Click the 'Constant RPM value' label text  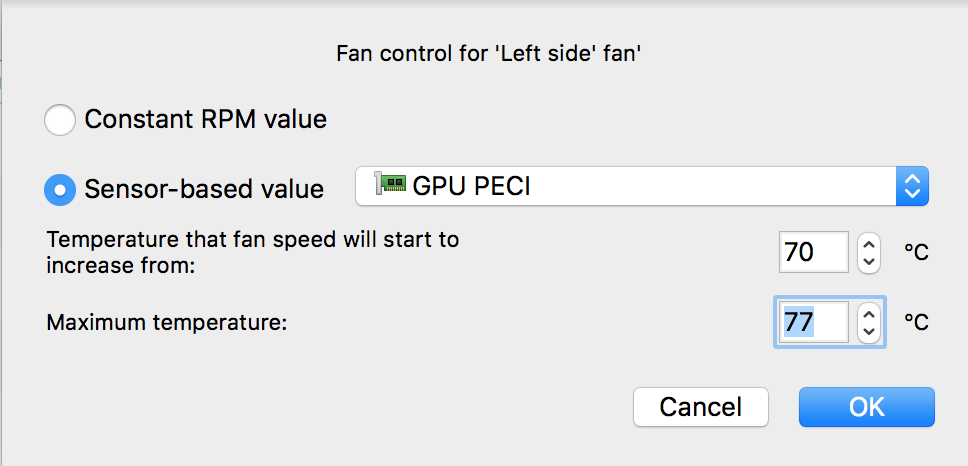pyautogui.click(x=205, y=120)
